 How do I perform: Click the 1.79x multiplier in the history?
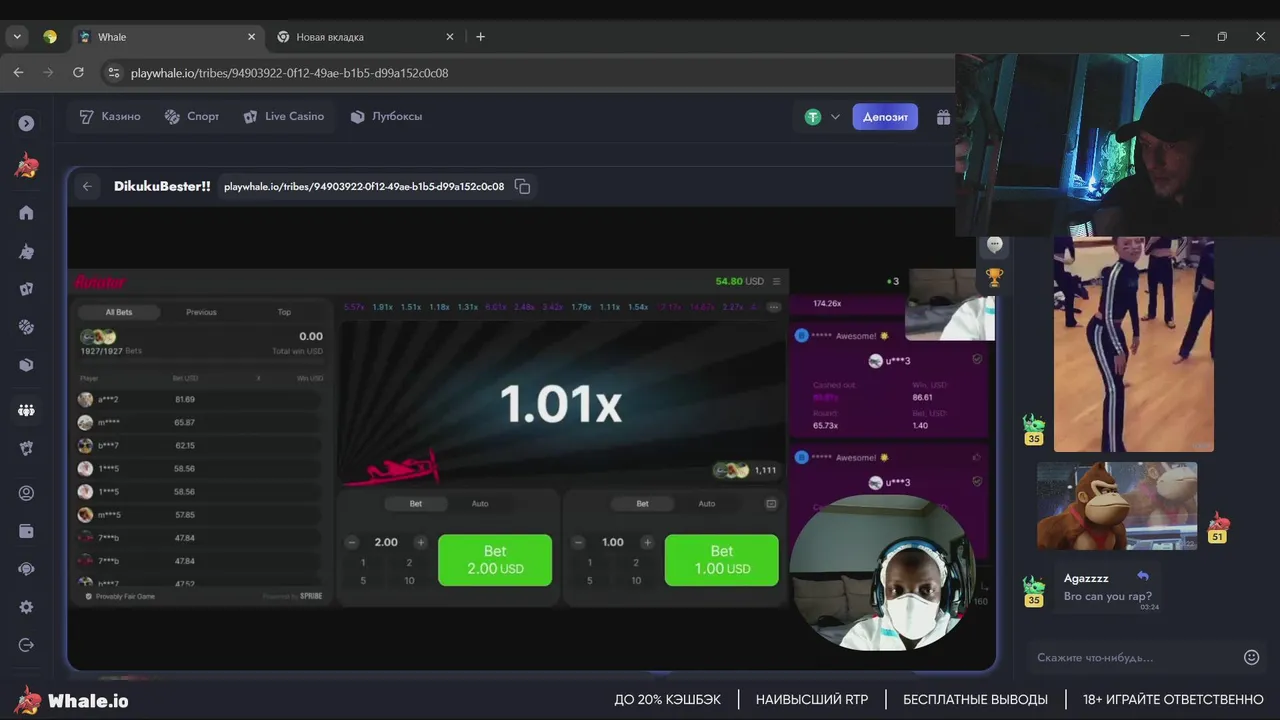tap(581, 307)
